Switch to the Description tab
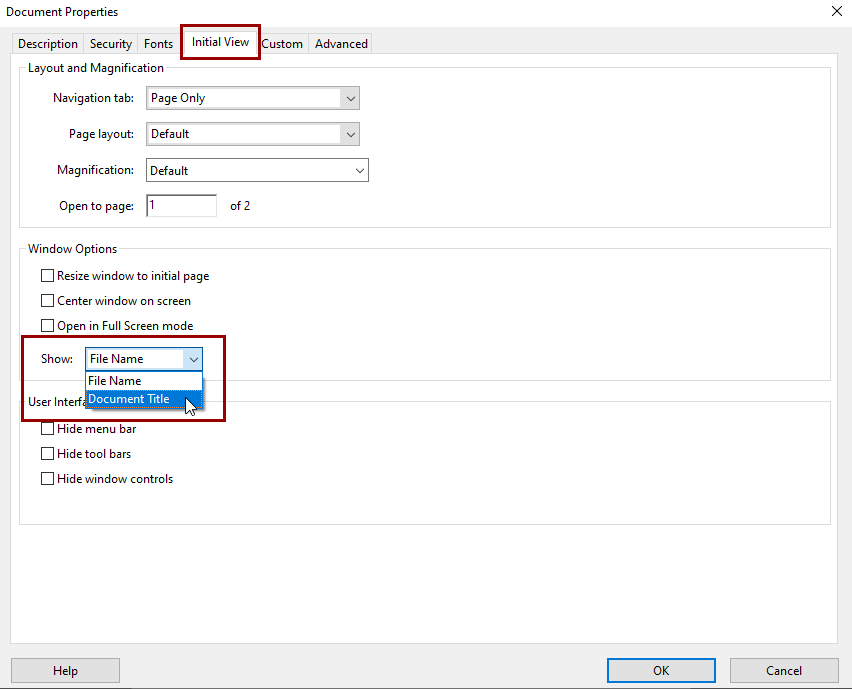 pos(48,43)
